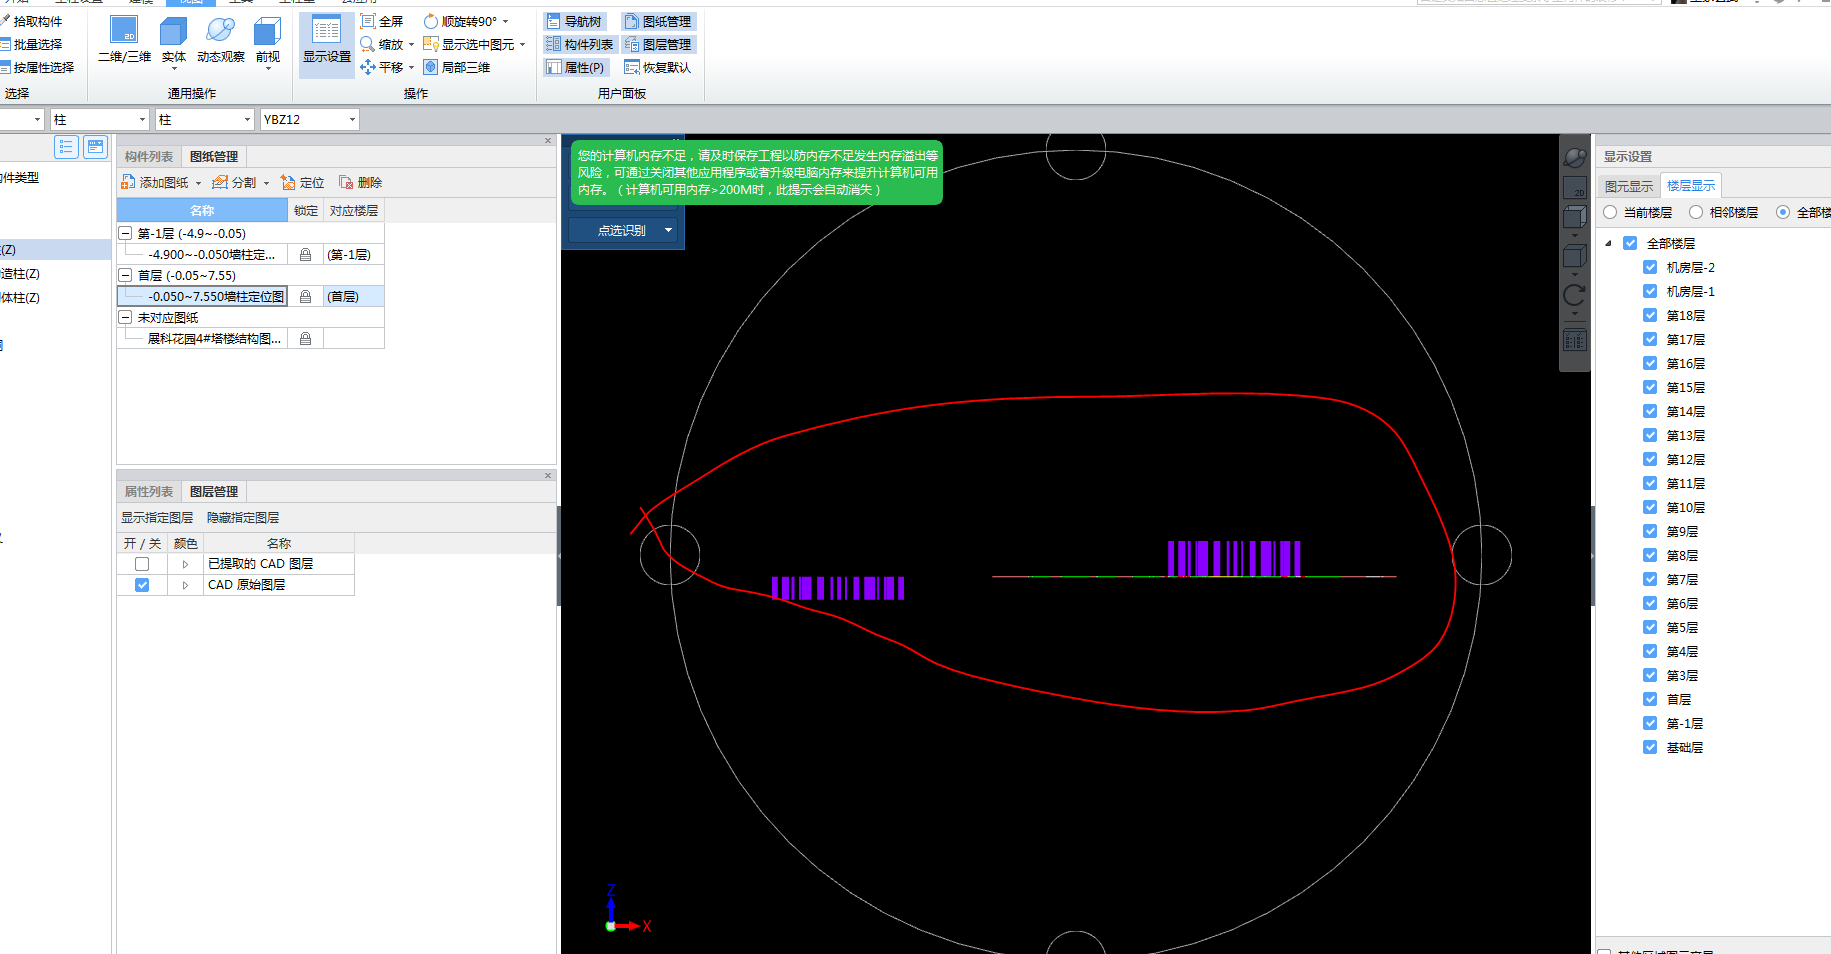Activate 局部三维 partial 3D view
The height and width of the screenshot is (954, 1831).
coord(457,67)
